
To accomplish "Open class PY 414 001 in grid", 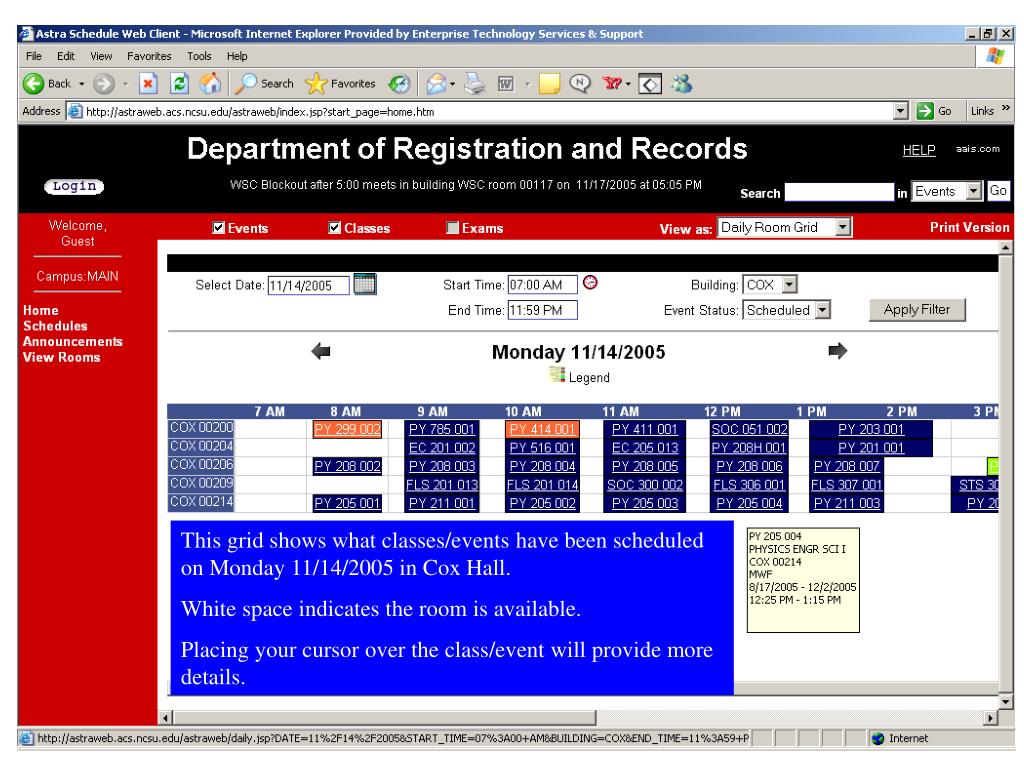I will click(x=542, y=429).
